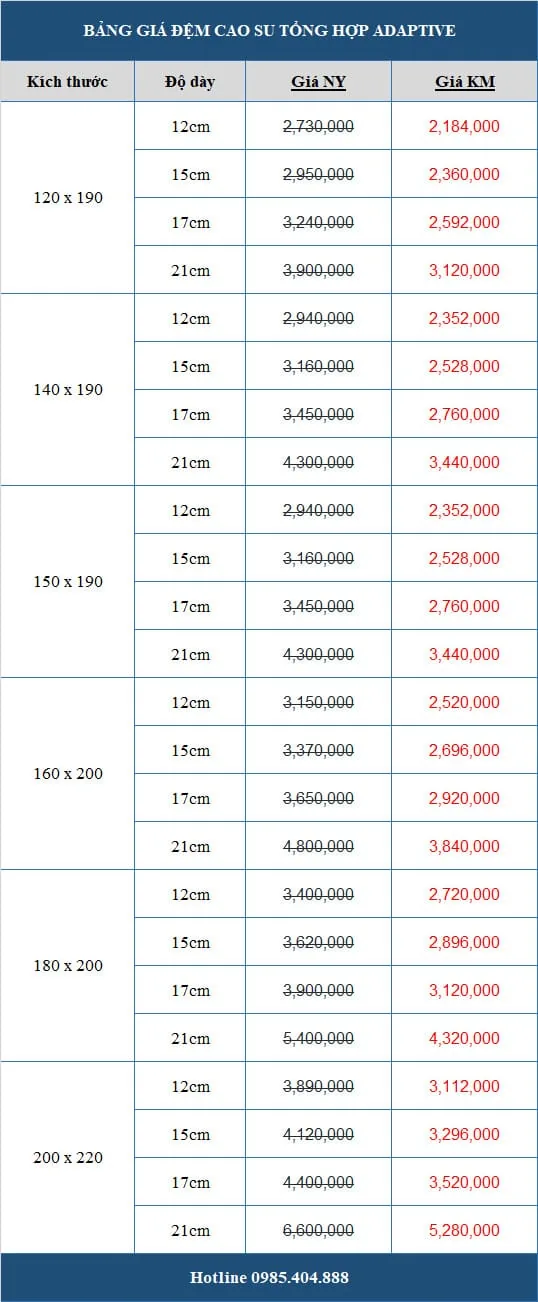Viewport: 538px width, 1302px height.
Task: Select the Kích thước column header
Action: pos(67,81)
